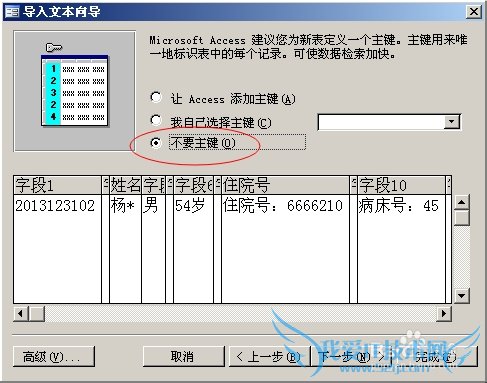Select the 住院号 column header
487x383 pixels.
tap(285, 185)
